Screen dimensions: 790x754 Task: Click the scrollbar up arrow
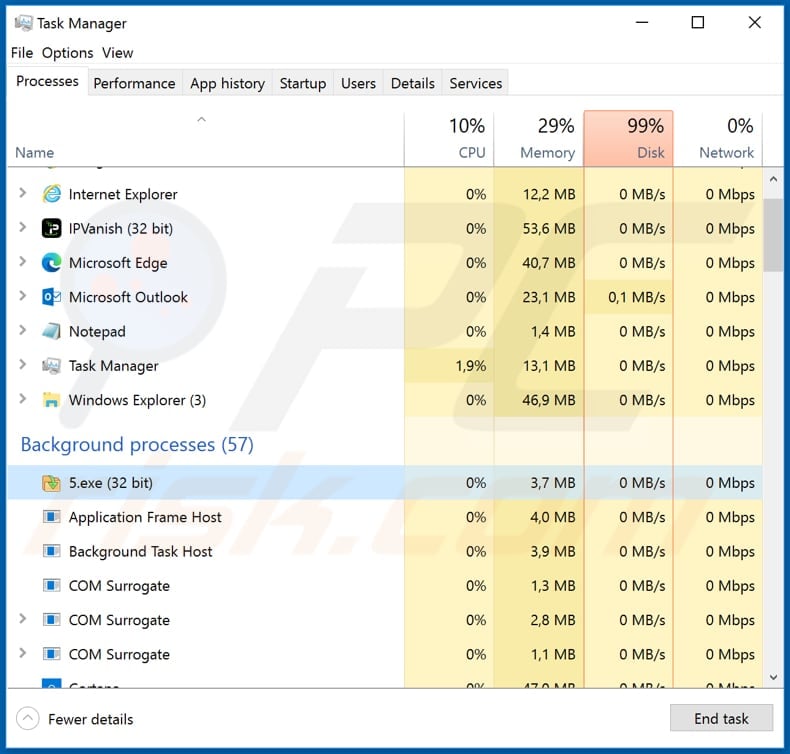773,179
